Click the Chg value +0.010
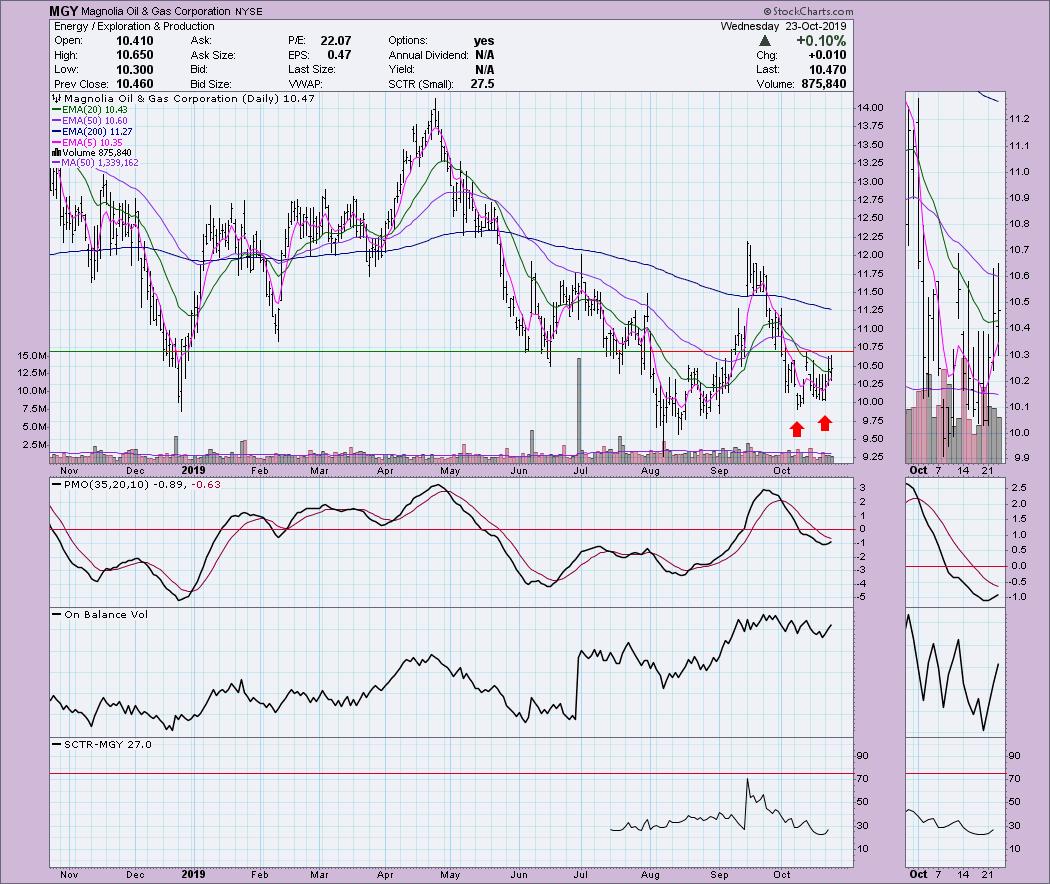Screen dimensions: 1050x884 [x=828, y=55]
